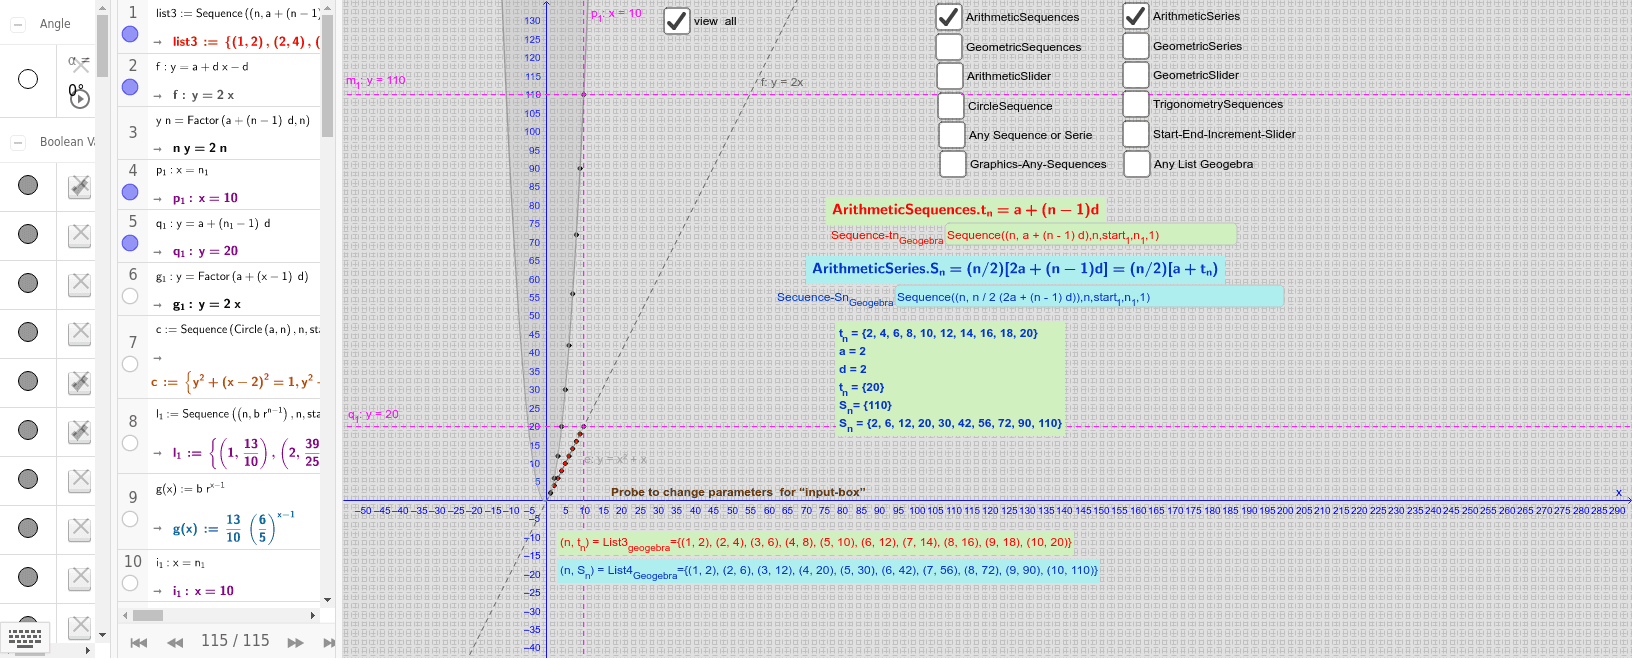Image resolution: width=1634 pixels, height=660 pixels.
Task: Click algebra view scrollbar down arrow
Action: tap(102, 634)
